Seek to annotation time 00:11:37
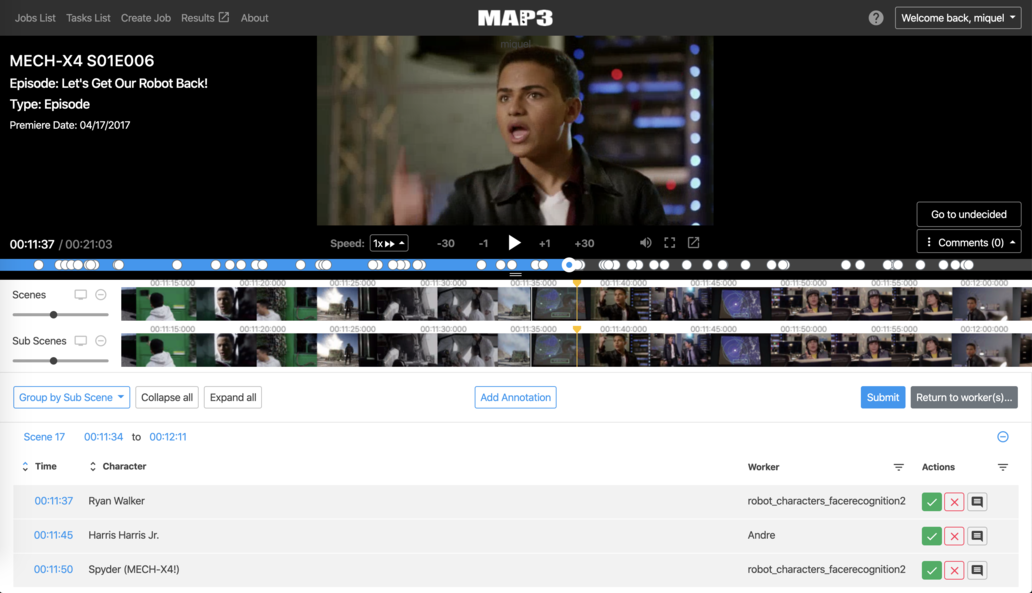The height and width of the screenshot is (593, 1032). coord(53,501)
